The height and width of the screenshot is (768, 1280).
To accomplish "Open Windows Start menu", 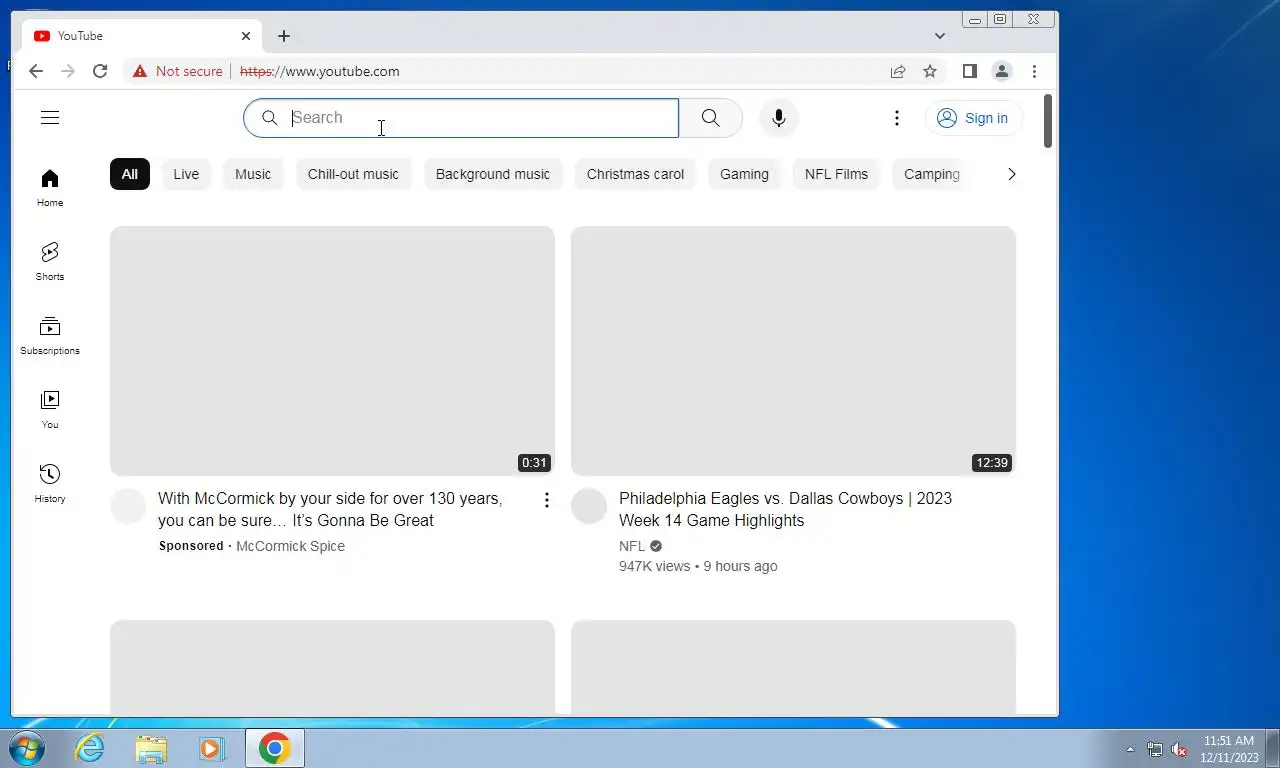I will coord(27,748).
